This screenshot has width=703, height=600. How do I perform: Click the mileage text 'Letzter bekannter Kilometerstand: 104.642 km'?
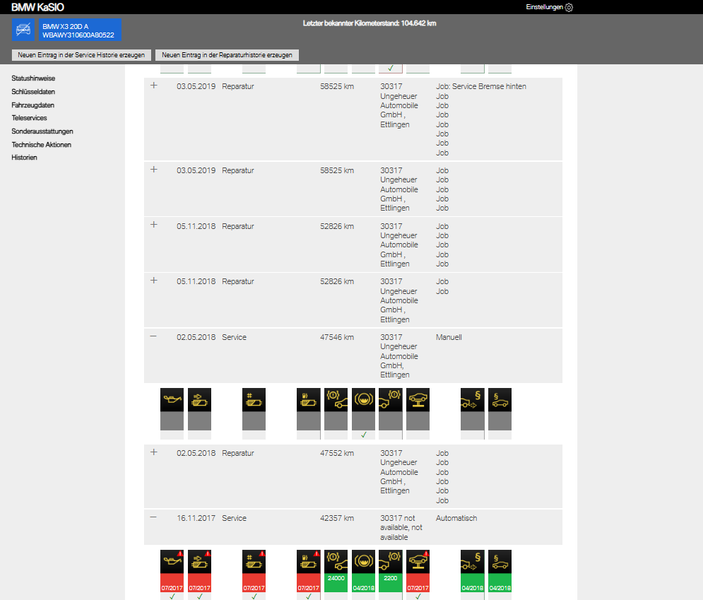(x=369, y=23)
